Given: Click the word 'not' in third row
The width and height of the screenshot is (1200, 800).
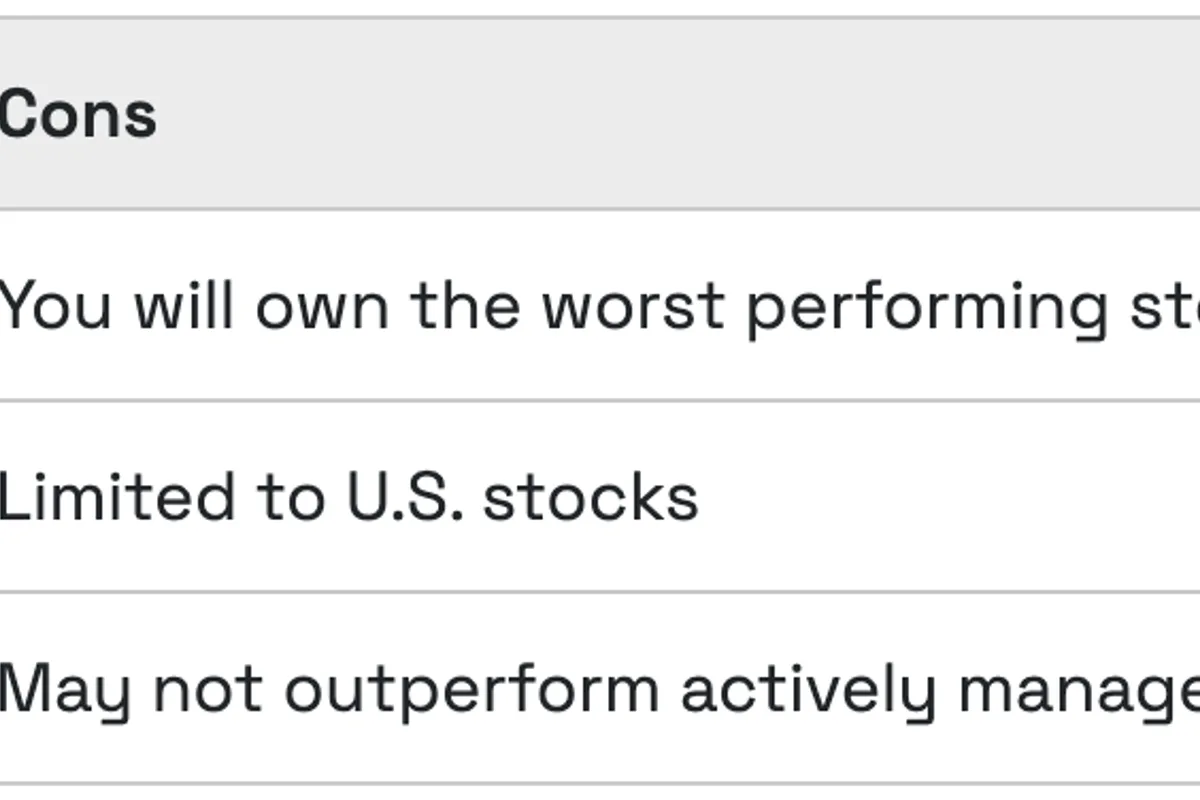Looking at the screenshot, I should tap(206, 689).
